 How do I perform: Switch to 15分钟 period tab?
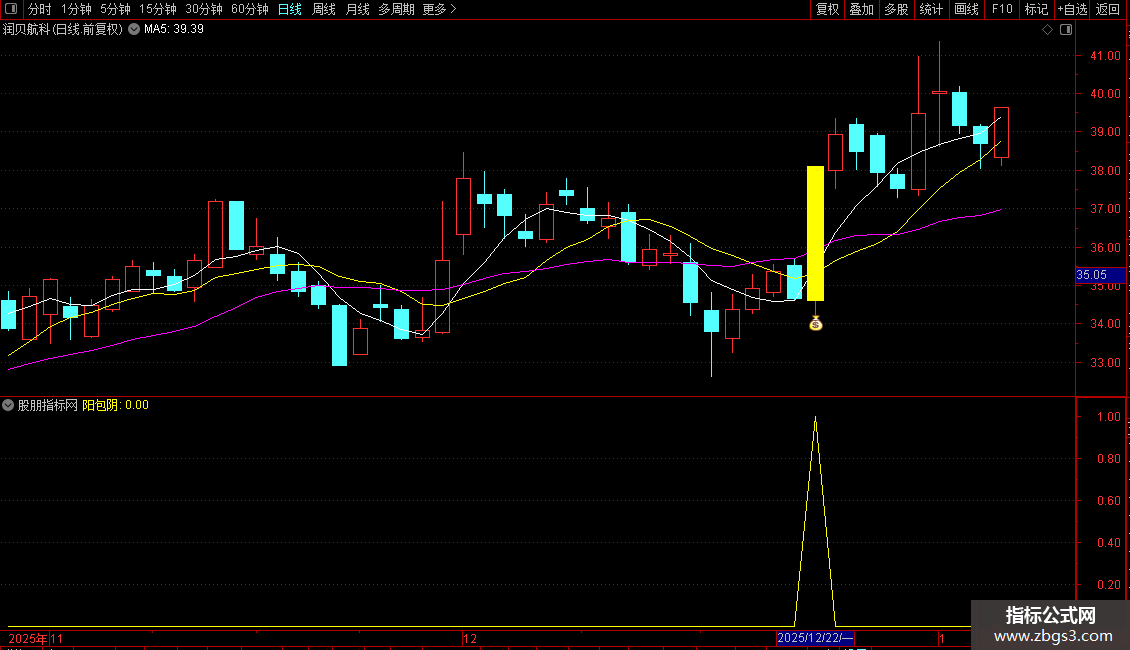click(158, 9)
